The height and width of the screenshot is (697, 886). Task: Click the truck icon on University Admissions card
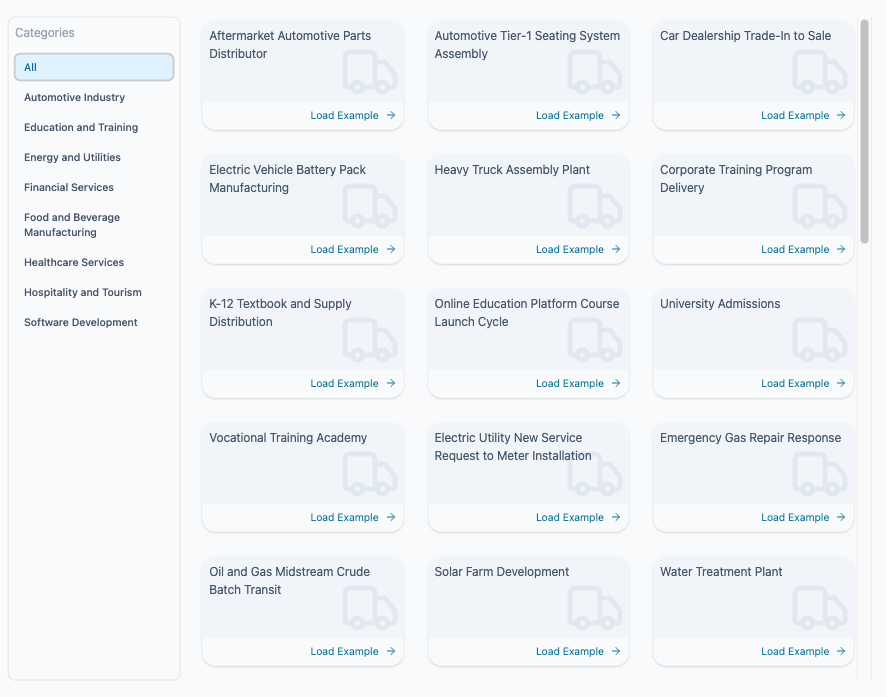[x=819, y=340]
